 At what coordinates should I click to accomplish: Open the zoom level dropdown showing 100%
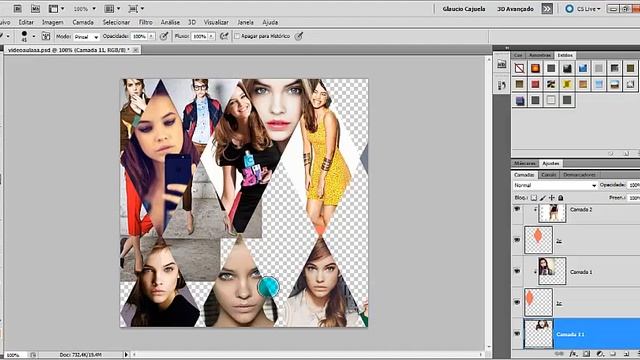click(x=84, y=9)
